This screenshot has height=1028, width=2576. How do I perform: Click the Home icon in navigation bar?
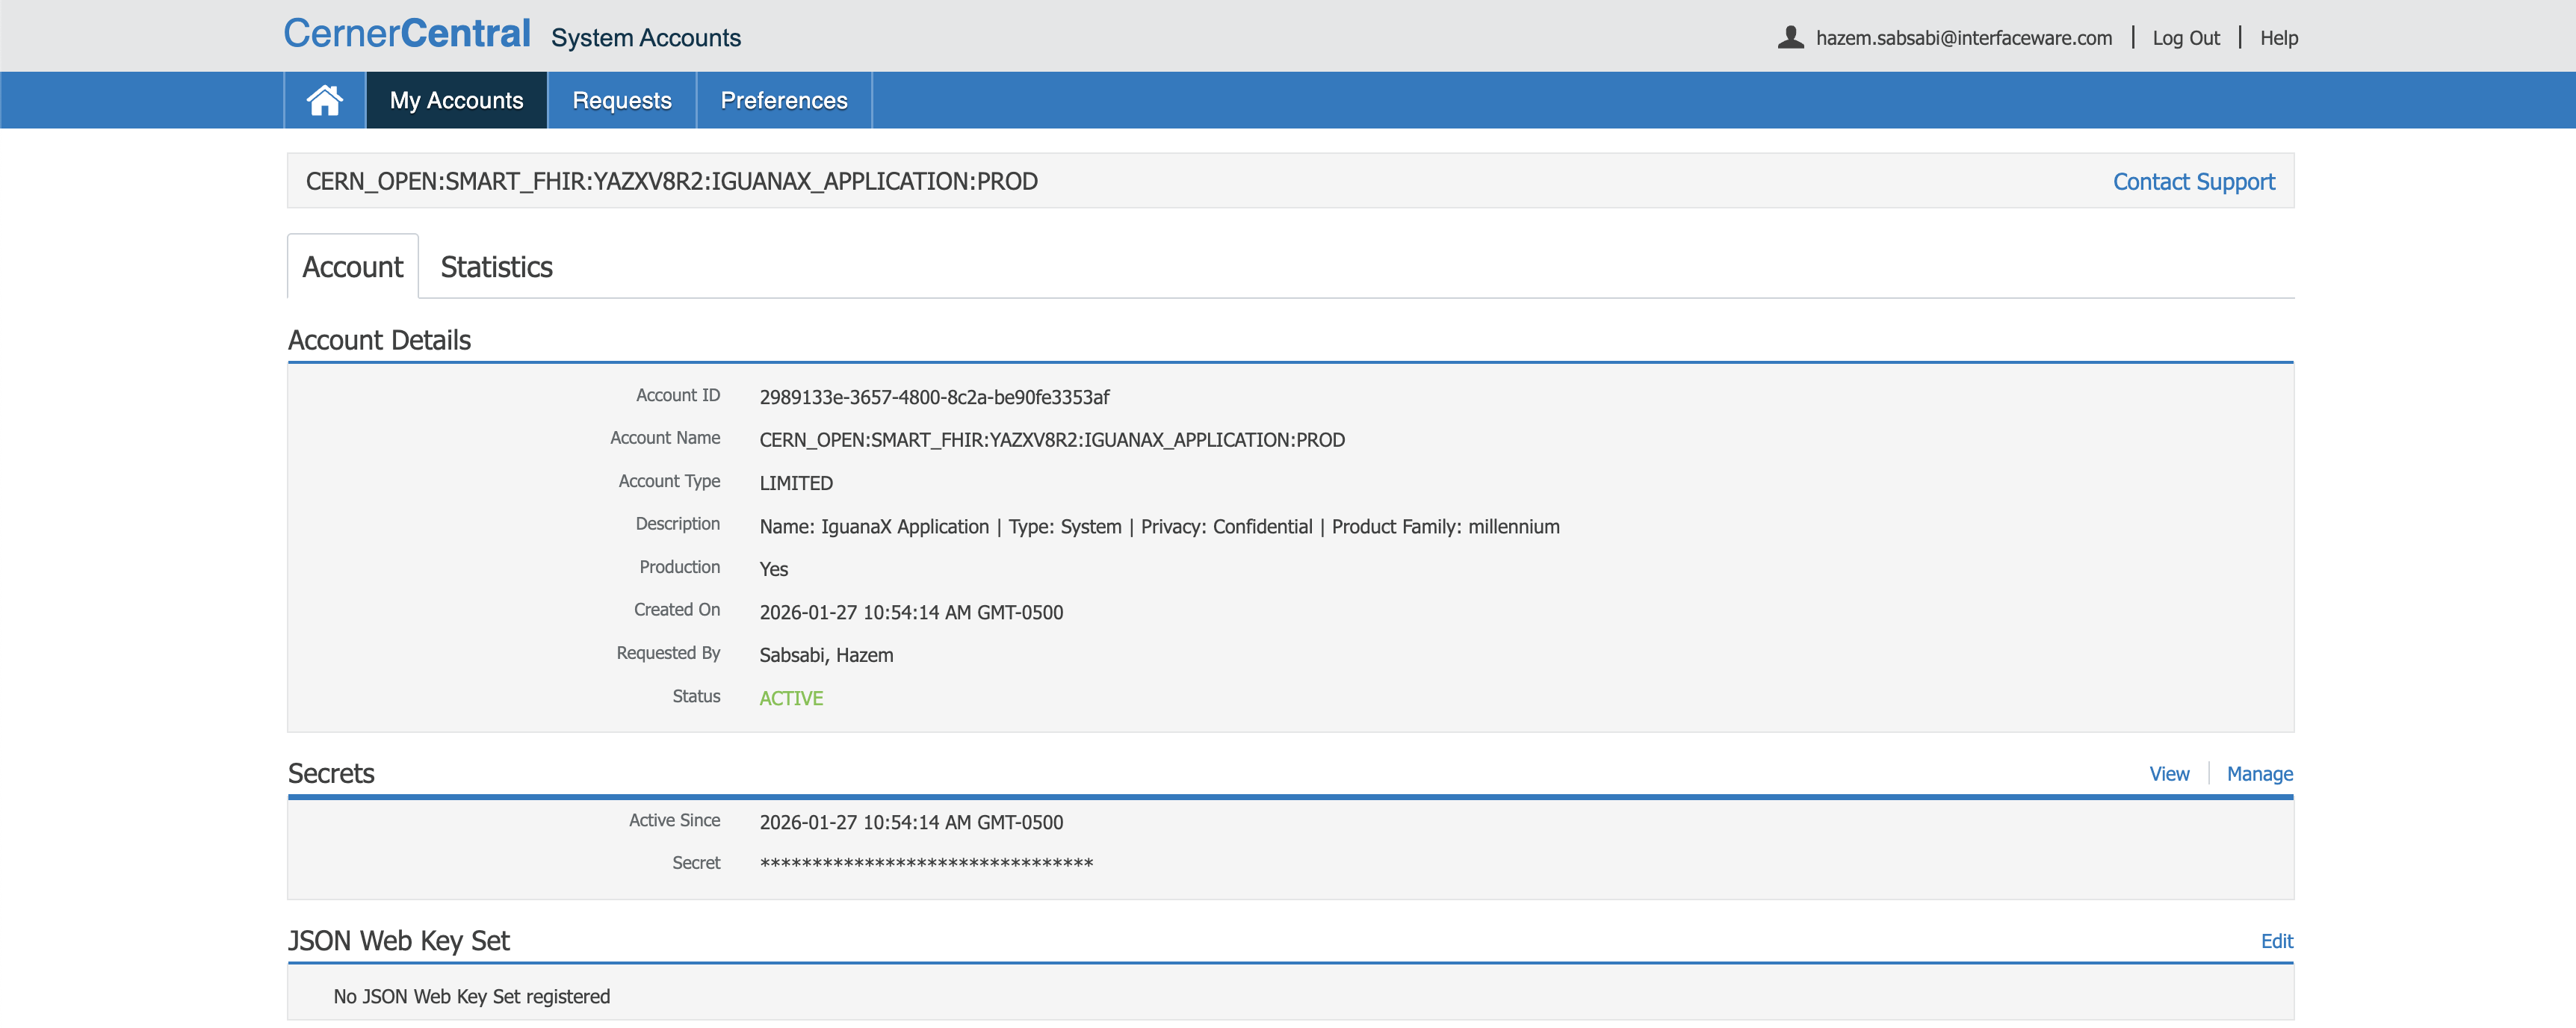(x=324, y=100)
